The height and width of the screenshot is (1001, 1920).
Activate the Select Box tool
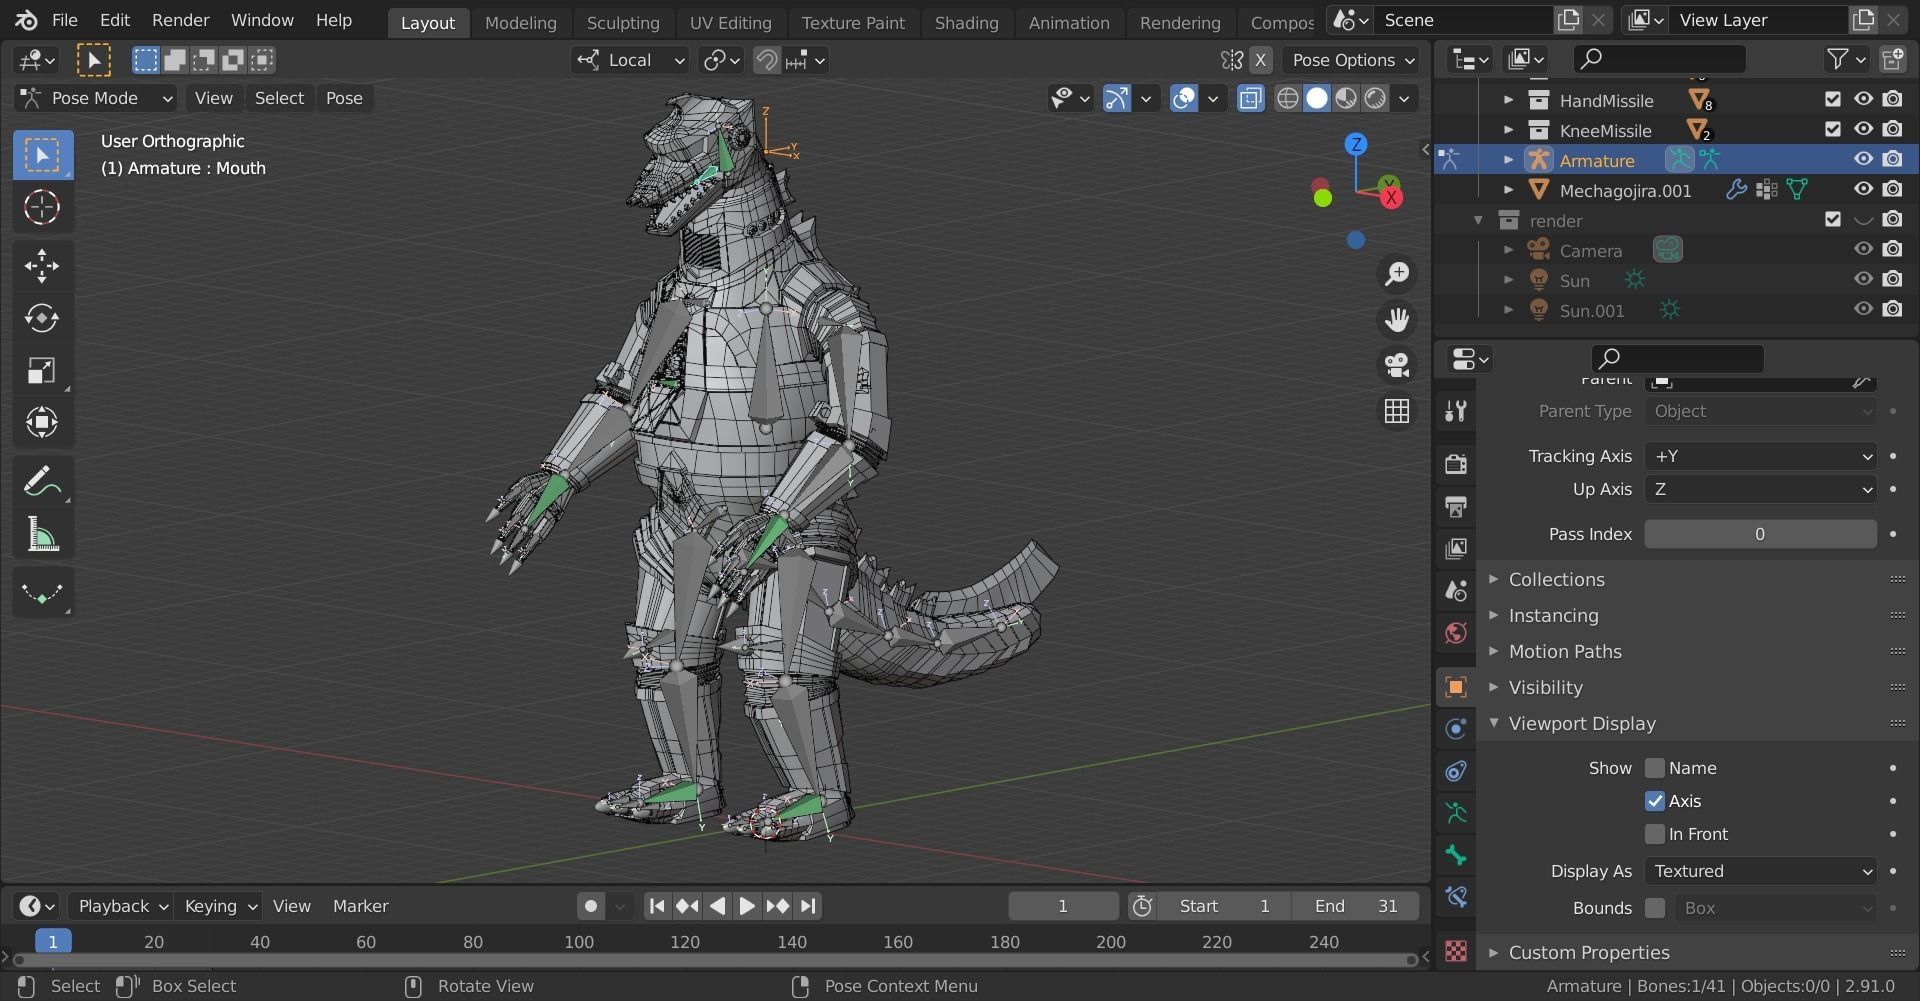click(42, 155)
